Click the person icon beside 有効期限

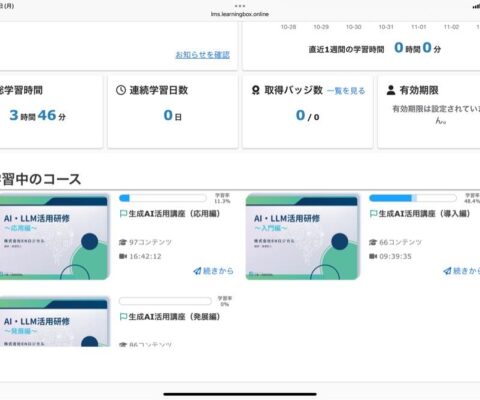[x=391, y=90]
